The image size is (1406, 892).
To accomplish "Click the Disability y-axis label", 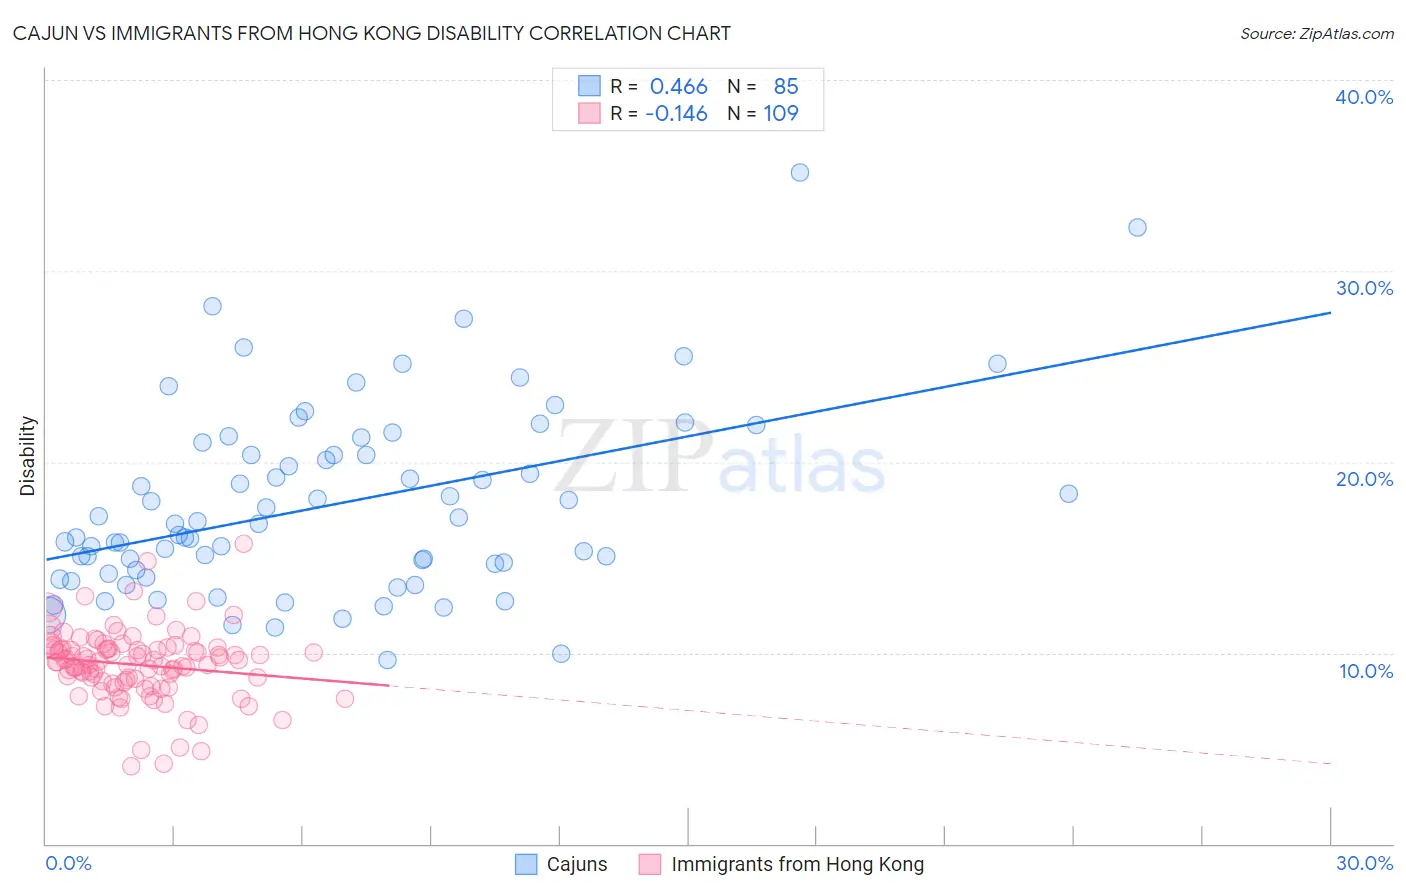I will (x=27, y=456).
